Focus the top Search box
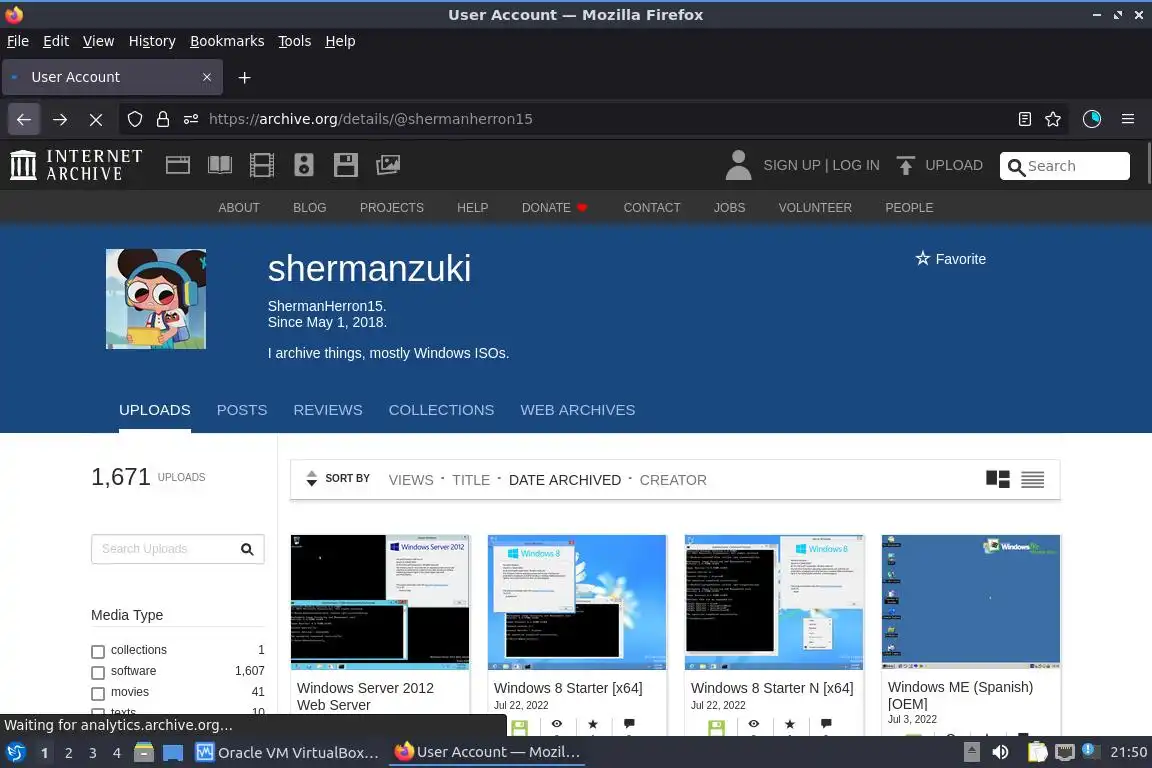Viewport: 1152px width, 768px height. click(x=1065, y=165)
